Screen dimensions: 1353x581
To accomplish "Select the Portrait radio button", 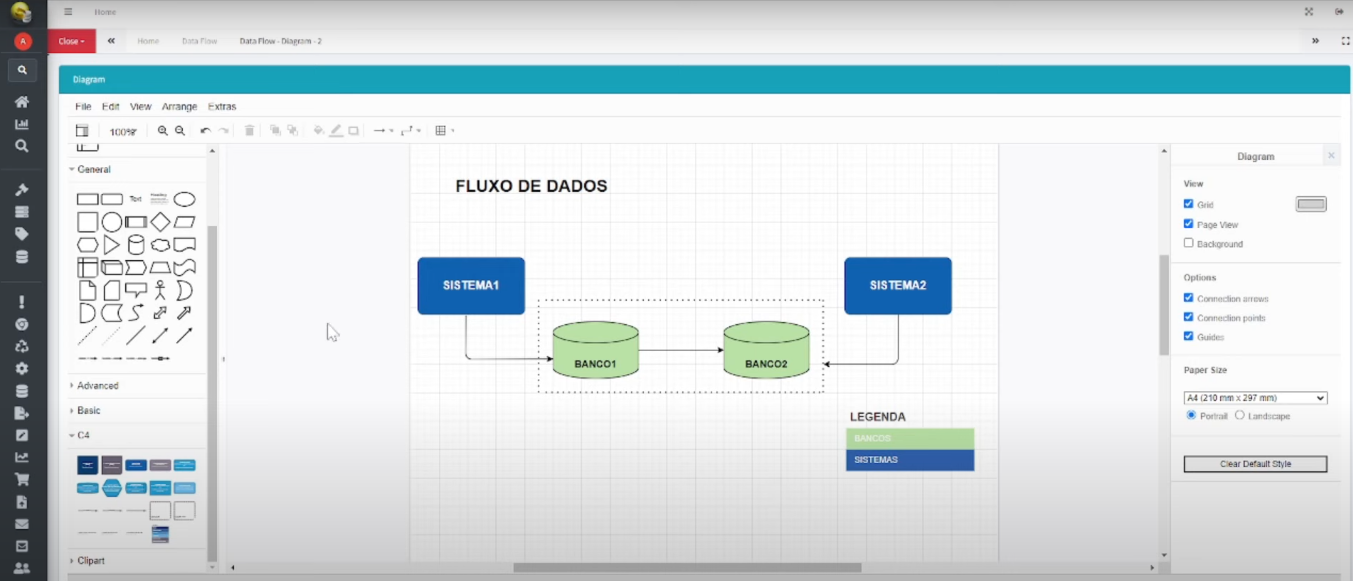I will pyautogui.click(x=1191, y=415).
